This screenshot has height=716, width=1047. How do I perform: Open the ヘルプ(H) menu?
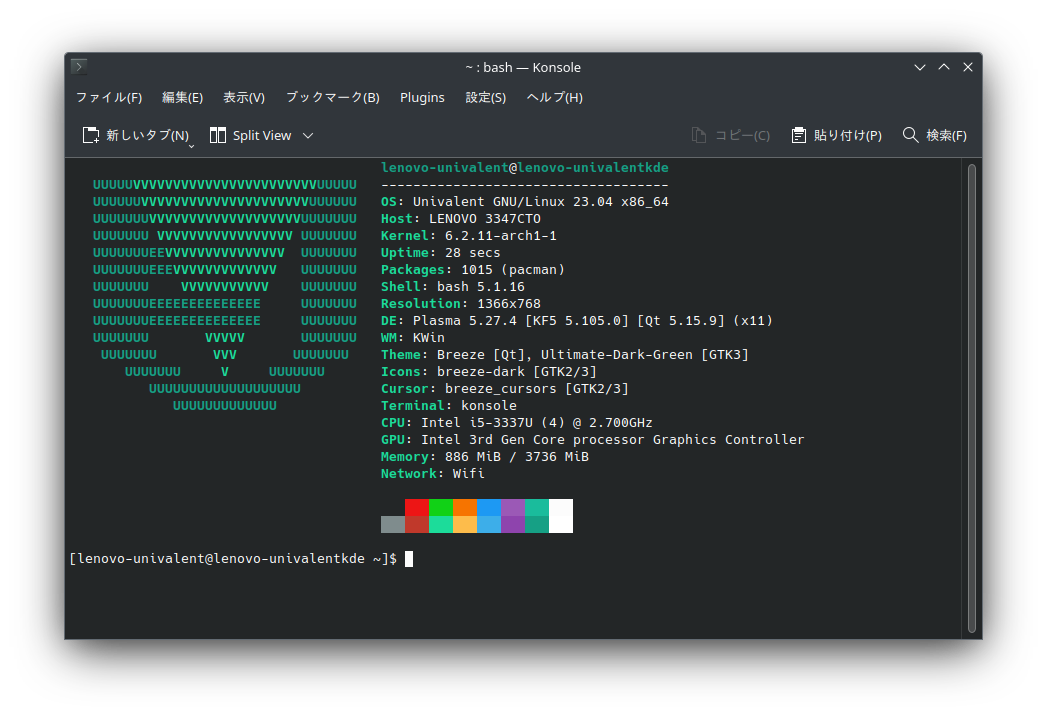click(x=554, y=98)
